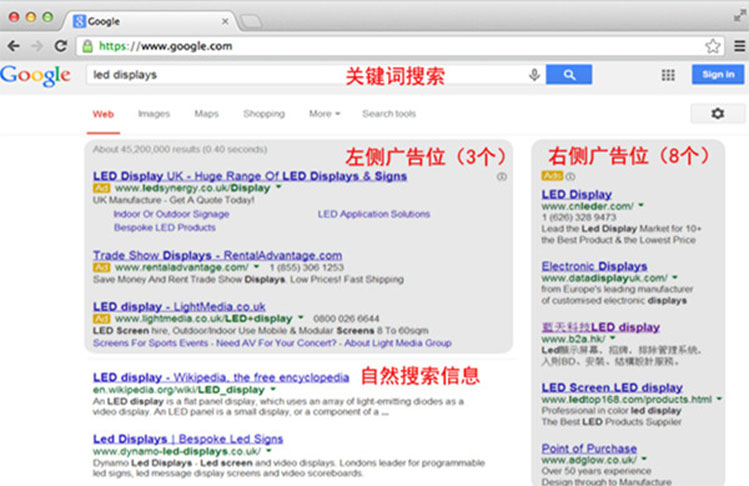749x486 pixels.
Task: Open search settings gear icon
Action: click(717, 114)
